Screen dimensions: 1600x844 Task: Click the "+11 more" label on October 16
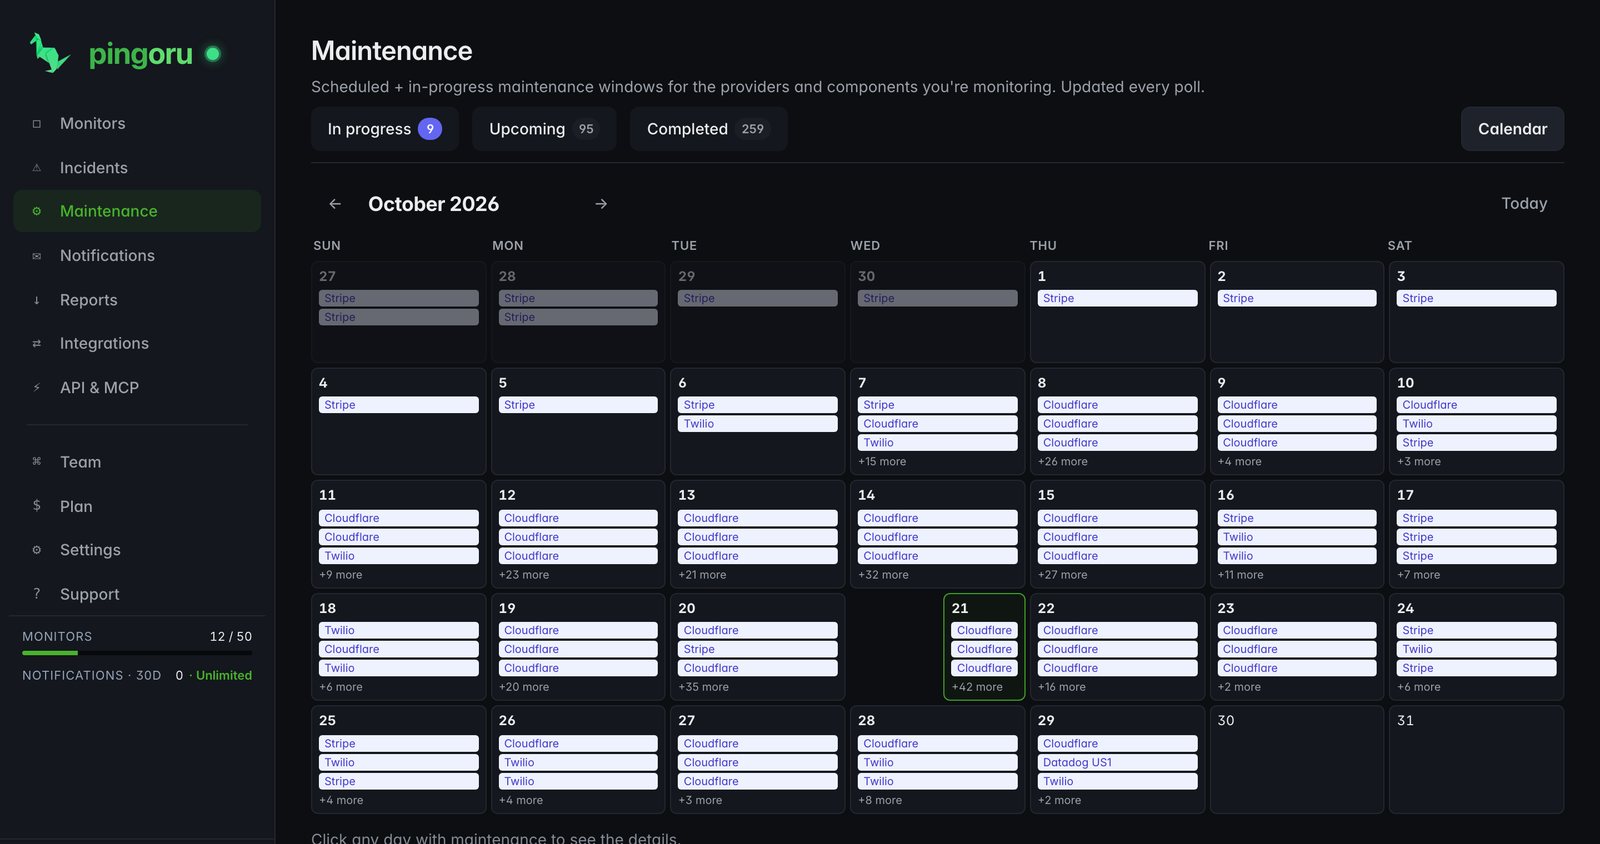click(x=1240, y=575)
